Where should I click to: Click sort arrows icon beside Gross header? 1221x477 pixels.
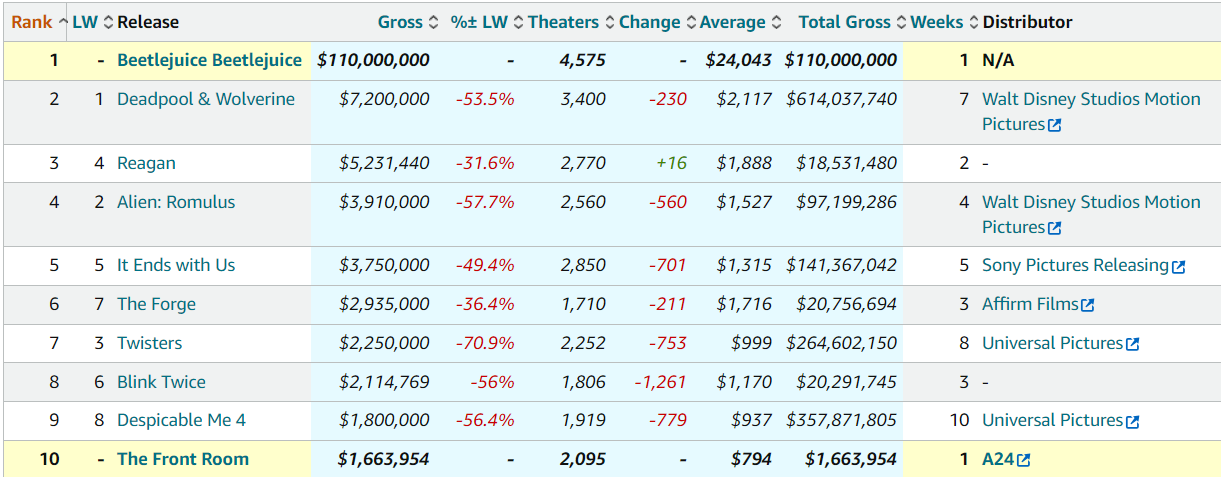(x=432, y=22)
